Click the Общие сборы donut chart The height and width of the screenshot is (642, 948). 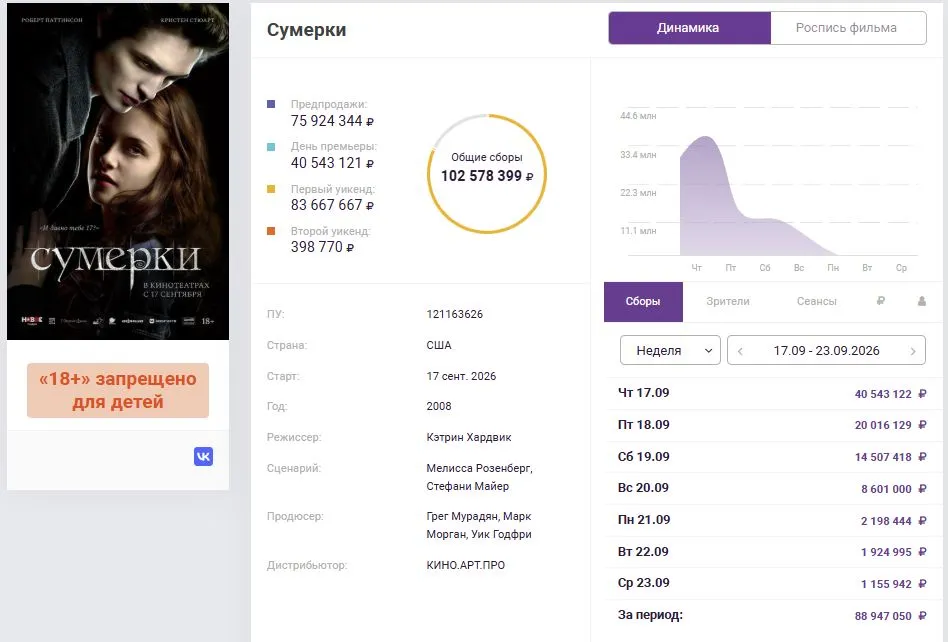pyautogui.click(x=487, y=173)
